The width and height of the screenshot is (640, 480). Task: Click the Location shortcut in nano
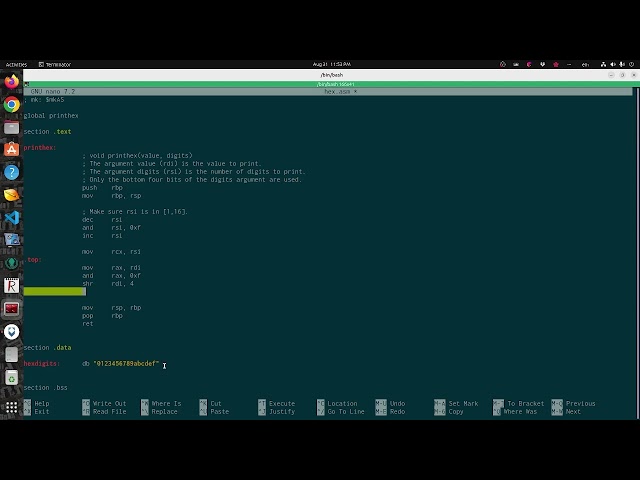[x=337, y=403]
